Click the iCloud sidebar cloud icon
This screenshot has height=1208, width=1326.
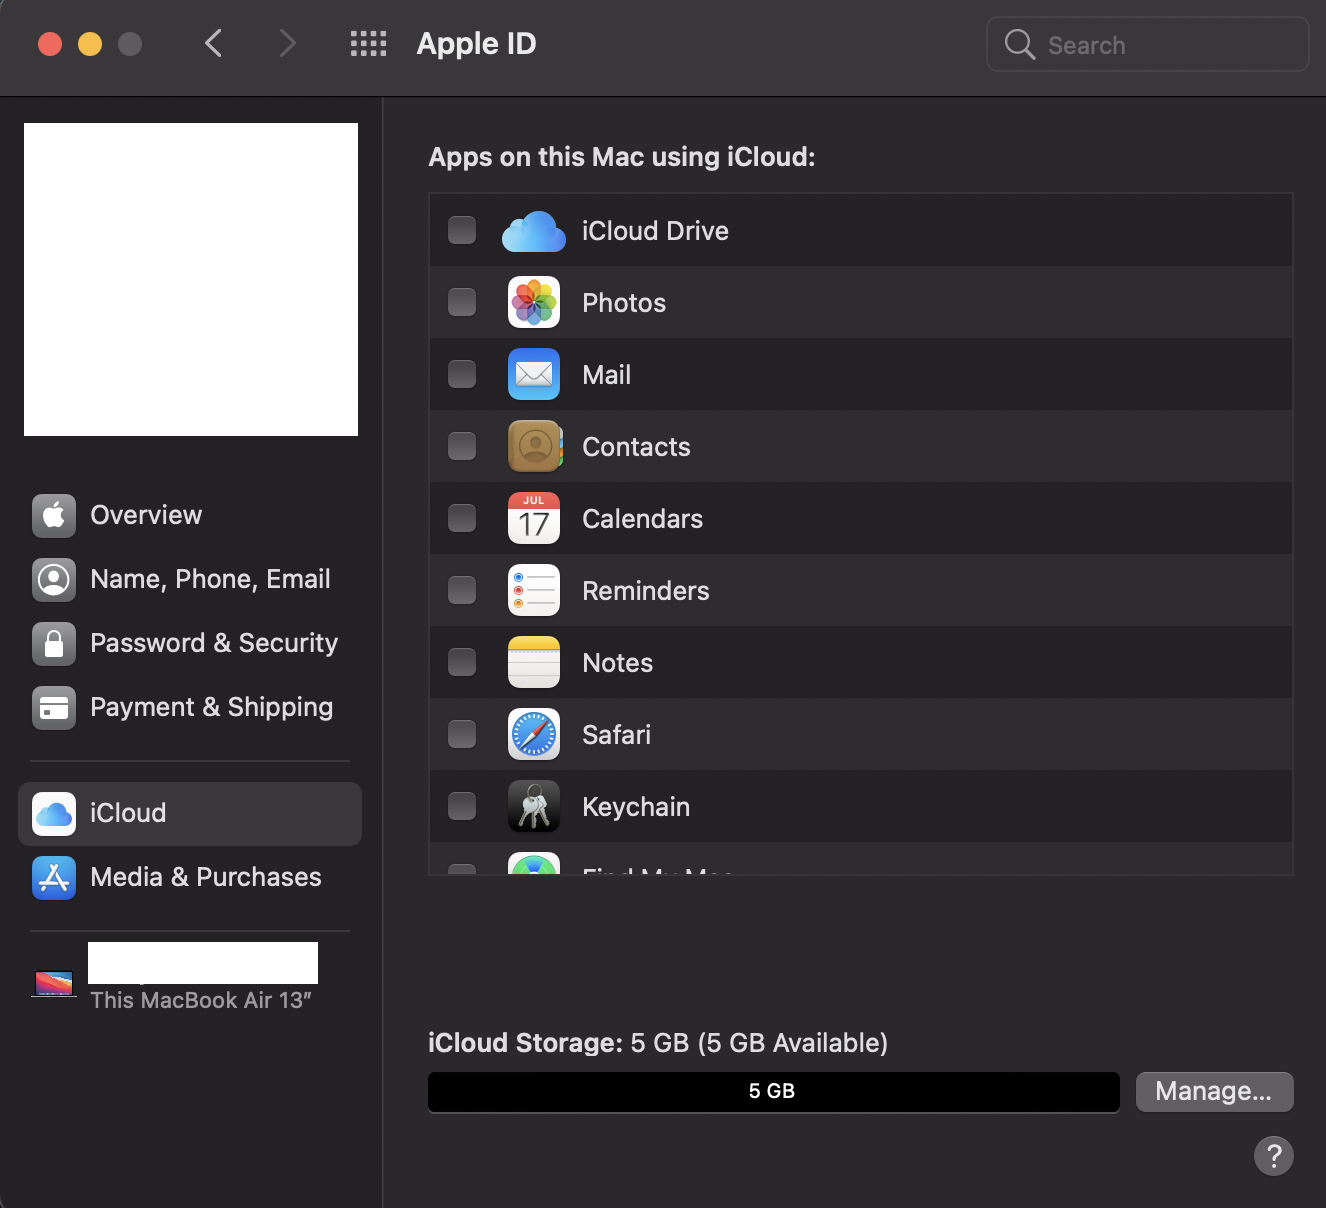54,814
